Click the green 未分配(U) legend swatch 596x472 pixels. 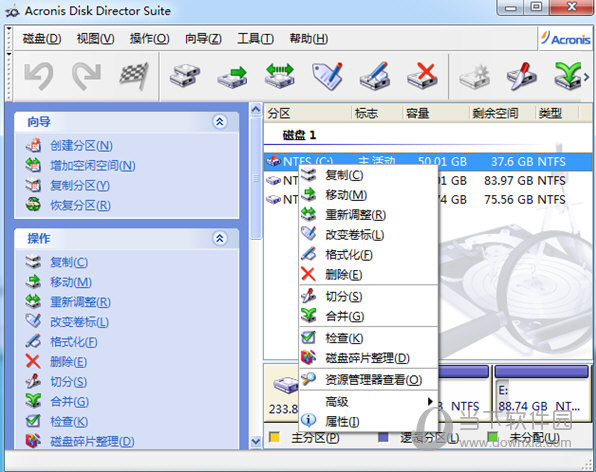click(x=493, y=437)
